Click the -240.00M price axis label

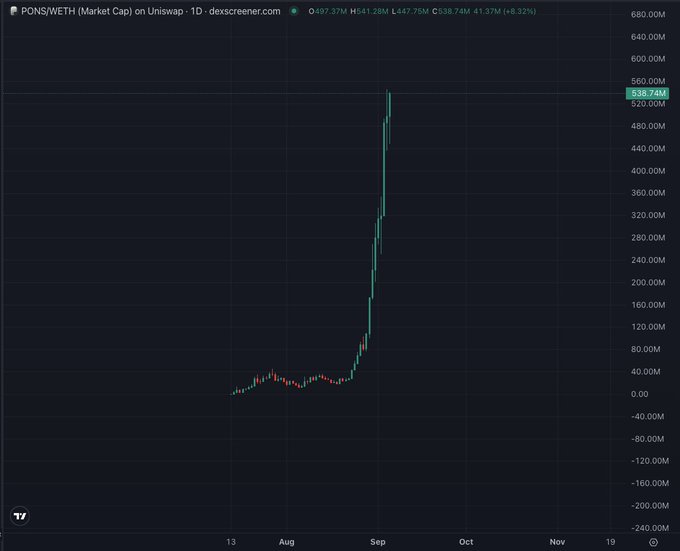(x=650, y=528)
